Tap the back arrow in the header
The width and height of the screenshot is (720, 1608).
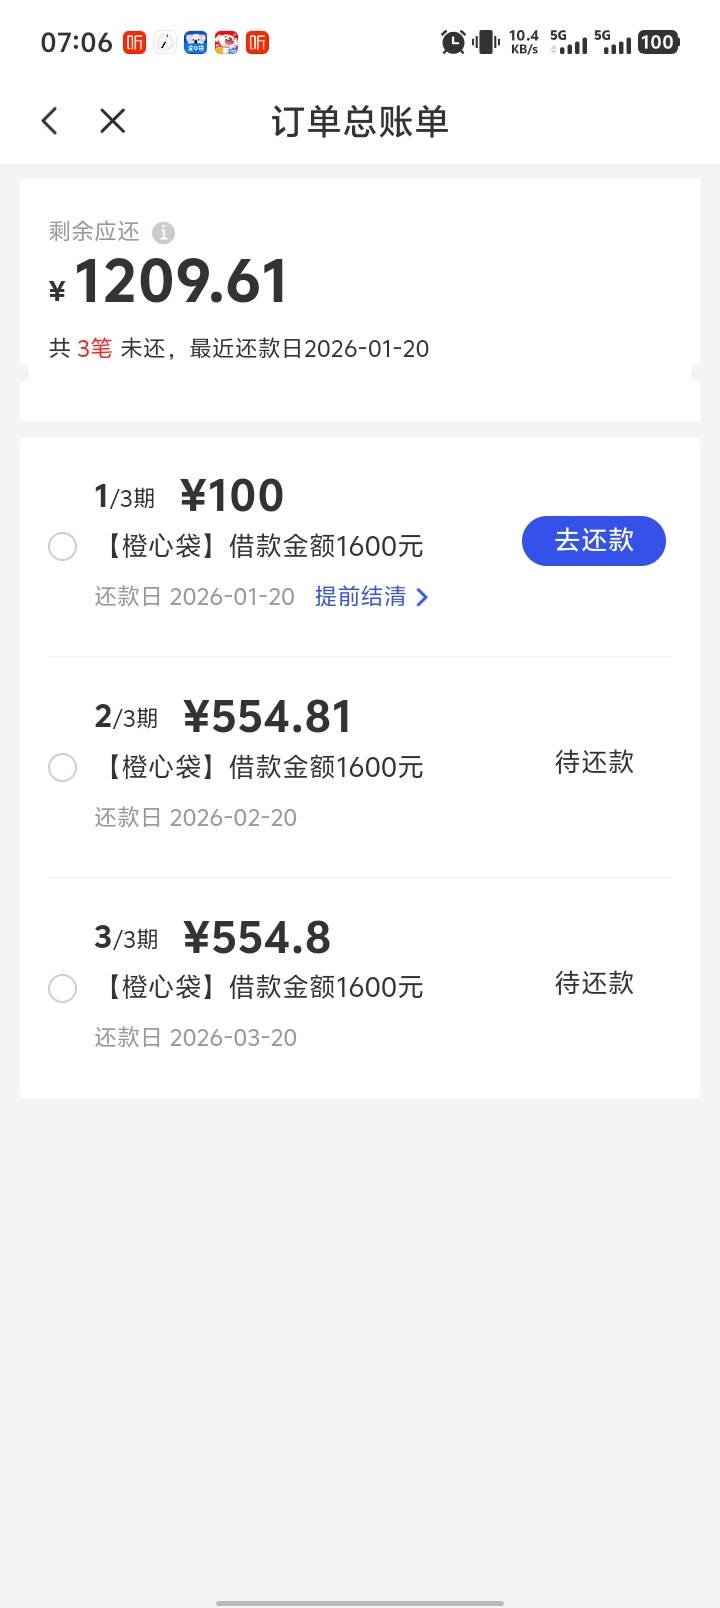(50, 121)
